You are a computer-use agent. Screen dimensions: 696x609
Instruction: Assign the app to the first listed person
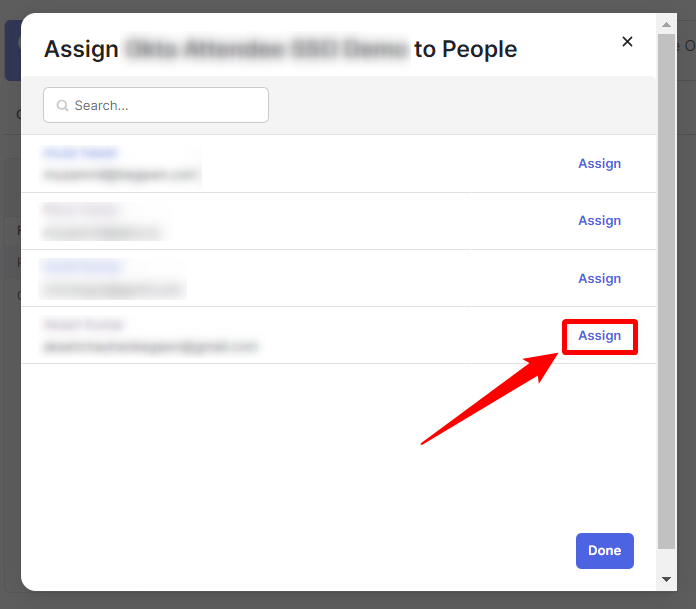click(599, 163)
